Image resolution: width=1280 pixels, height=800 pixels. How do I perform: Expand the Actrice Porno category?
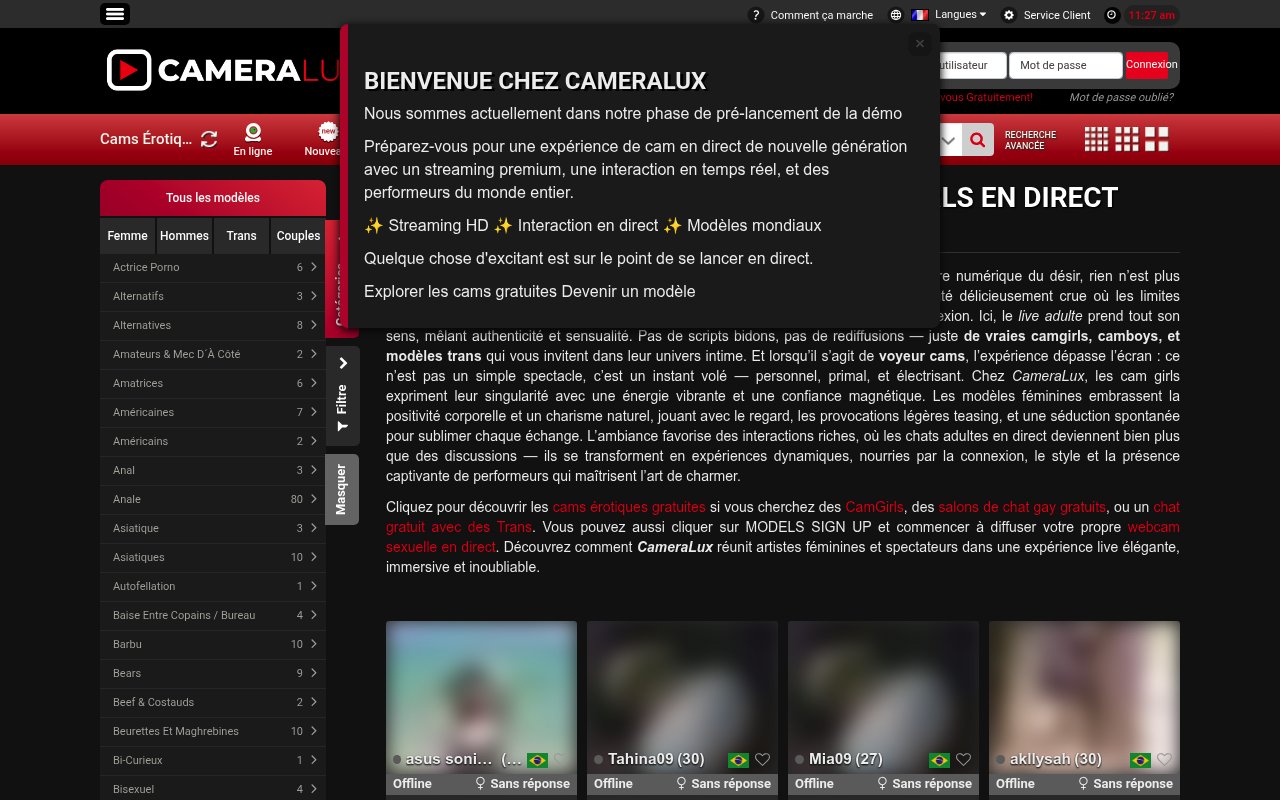213,268
